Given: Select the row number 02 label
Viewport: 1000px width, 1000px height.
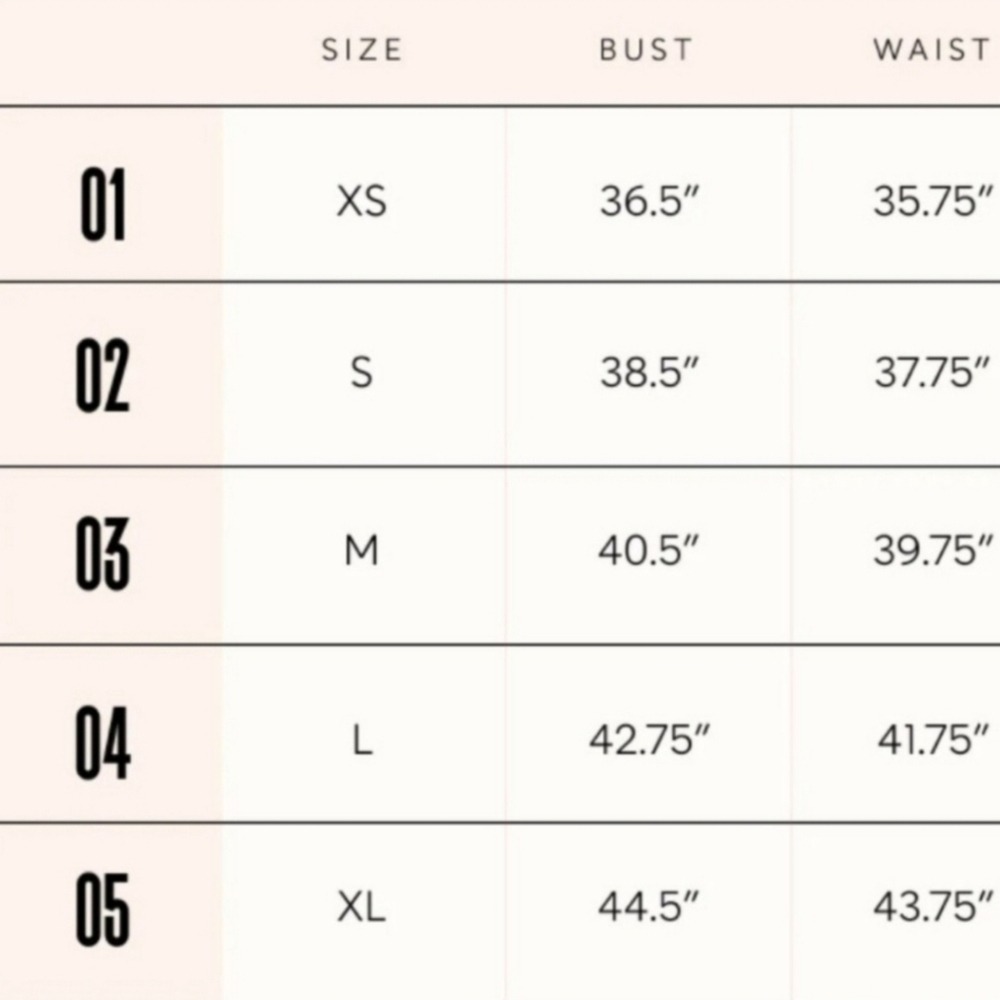Looking at the screenshot, I should 103,375.
